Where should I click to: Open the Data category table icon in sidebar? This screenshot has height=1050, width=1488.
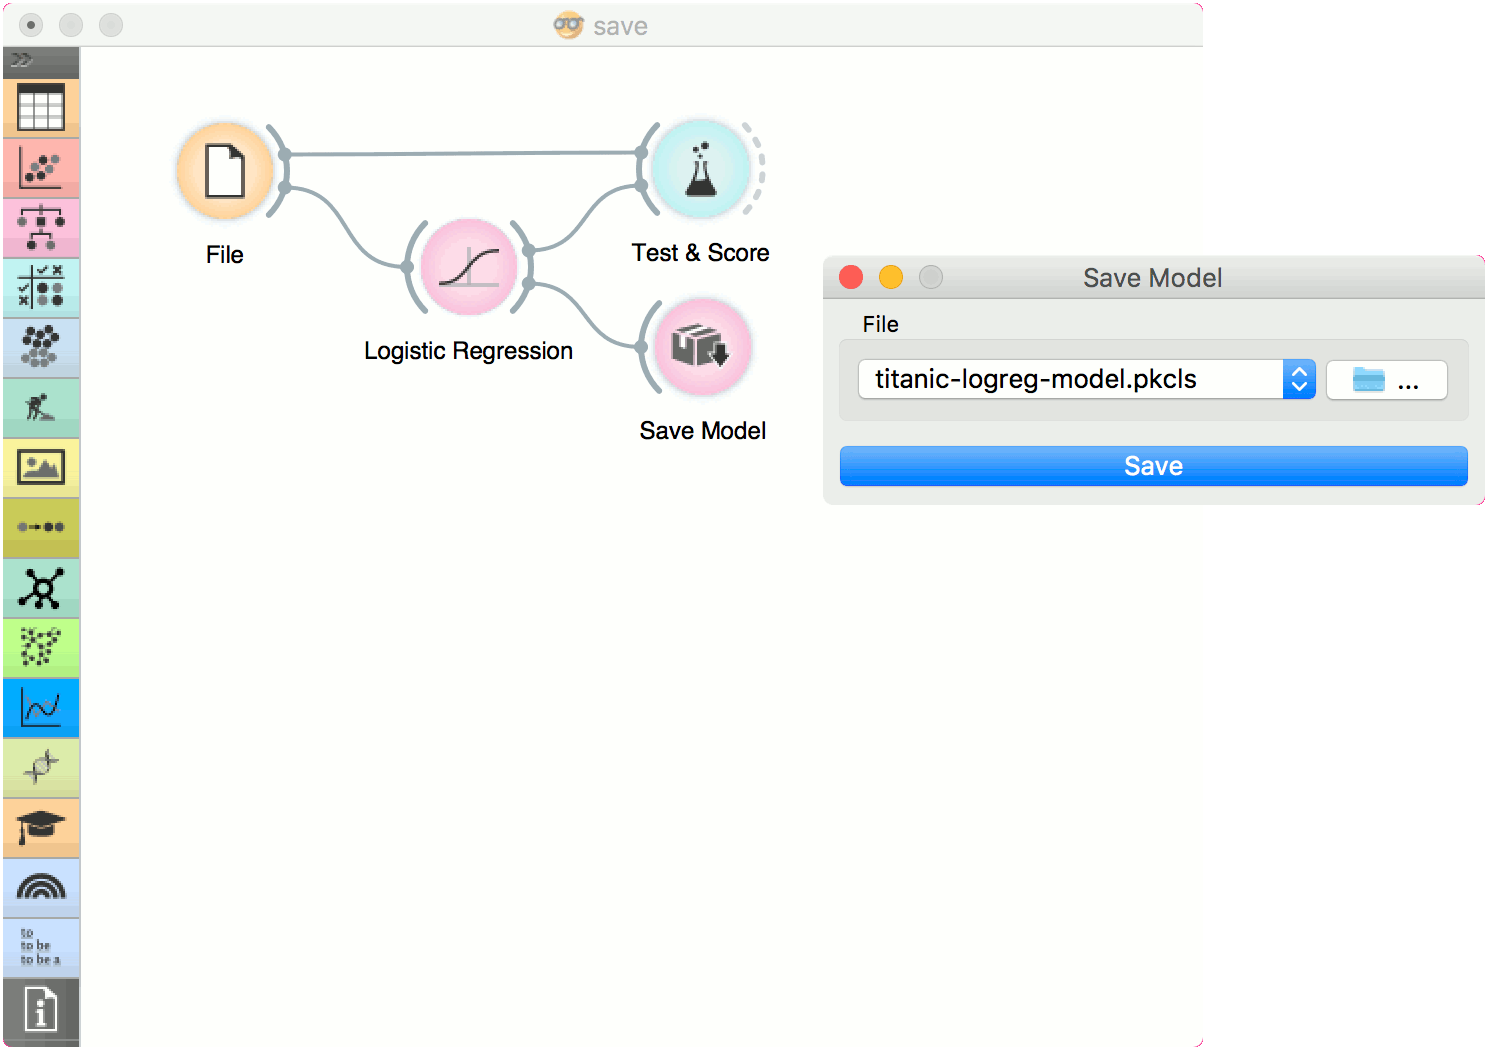pos(41,108)
